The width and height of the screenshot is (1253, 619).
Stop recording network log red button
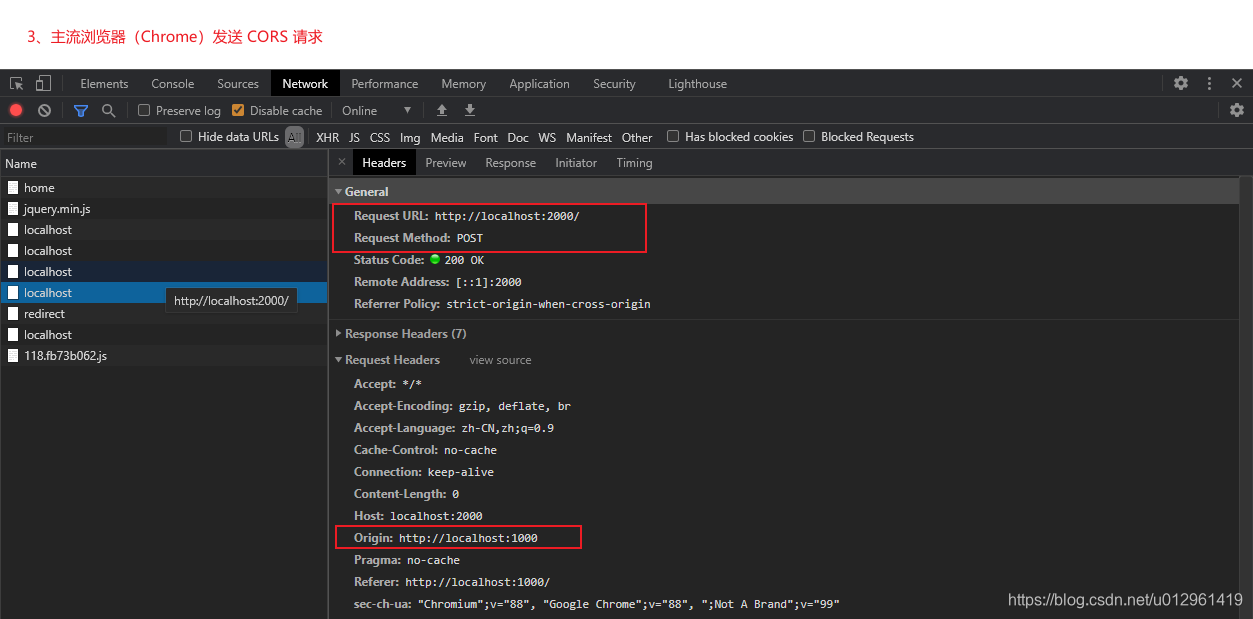tap(16, 111)
